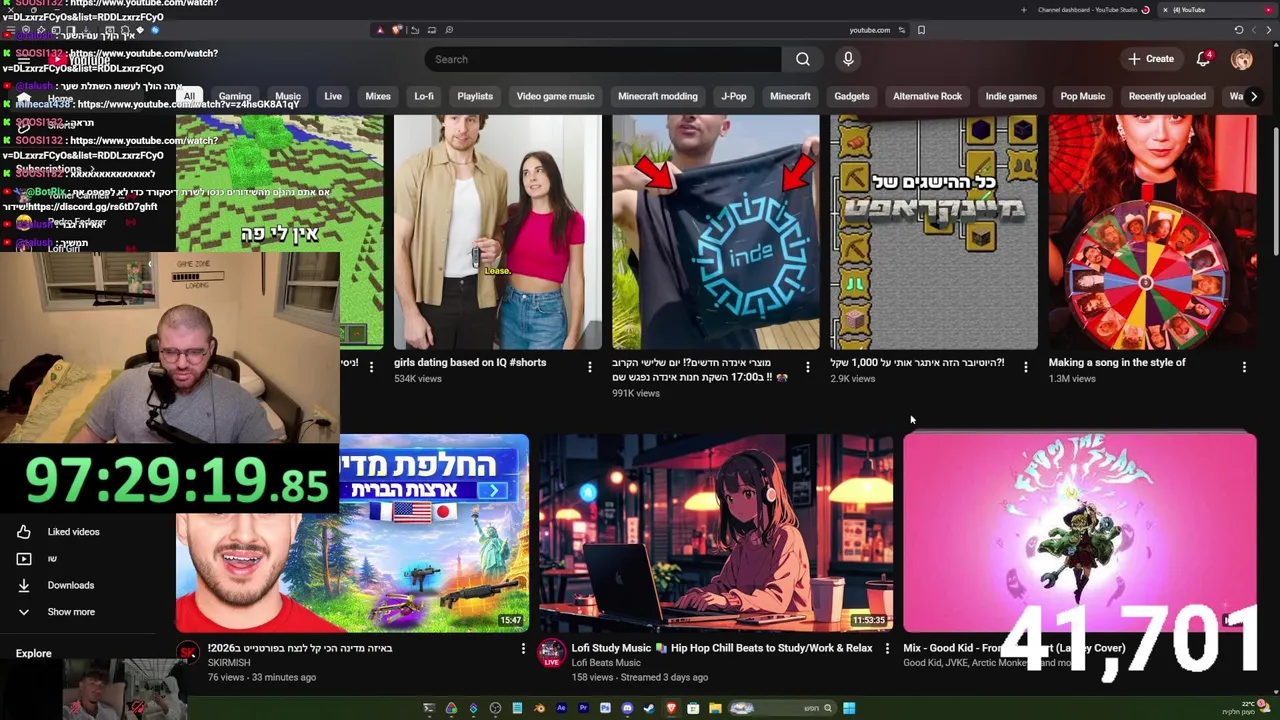Select the Live filter chip

(333, 96)
